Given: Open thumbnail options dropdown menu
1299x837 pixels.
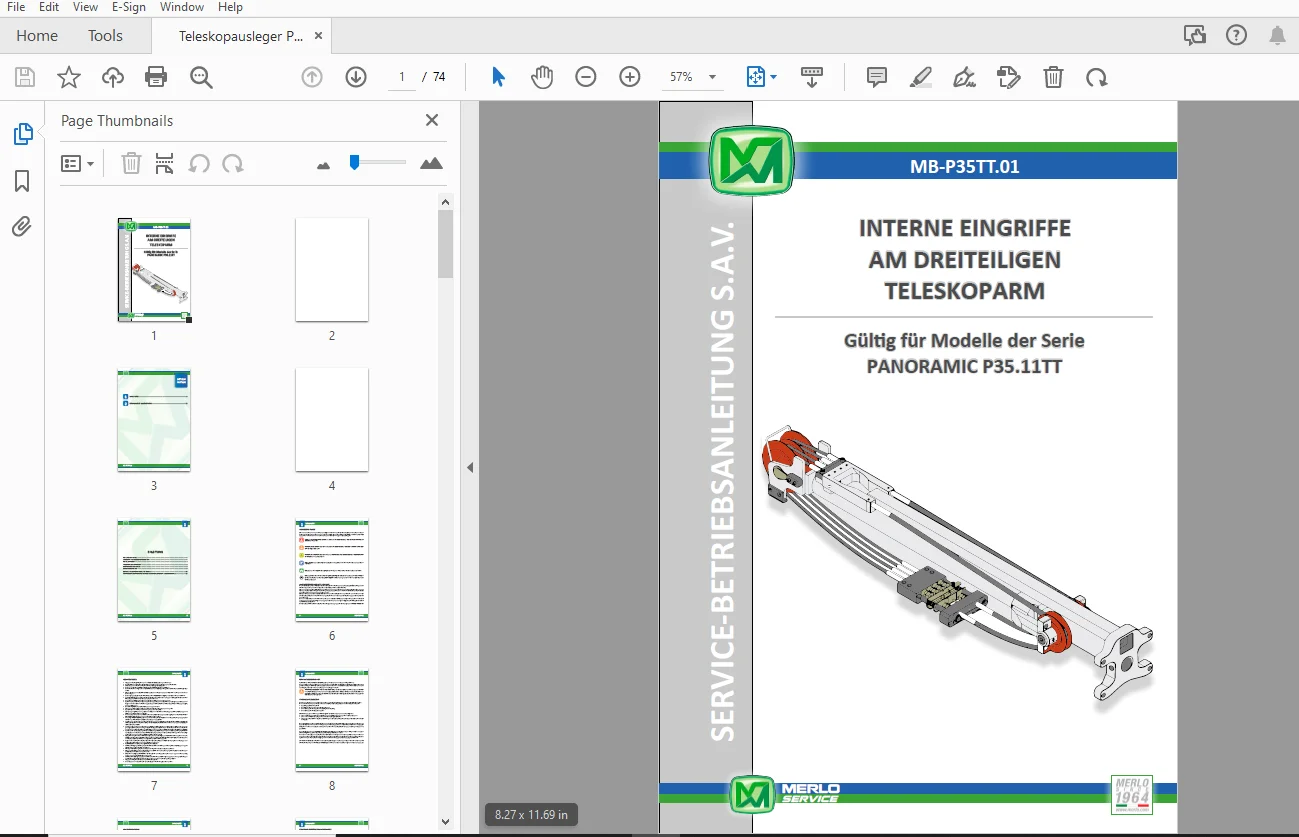Looking at the screenshot, I should 77,163.
